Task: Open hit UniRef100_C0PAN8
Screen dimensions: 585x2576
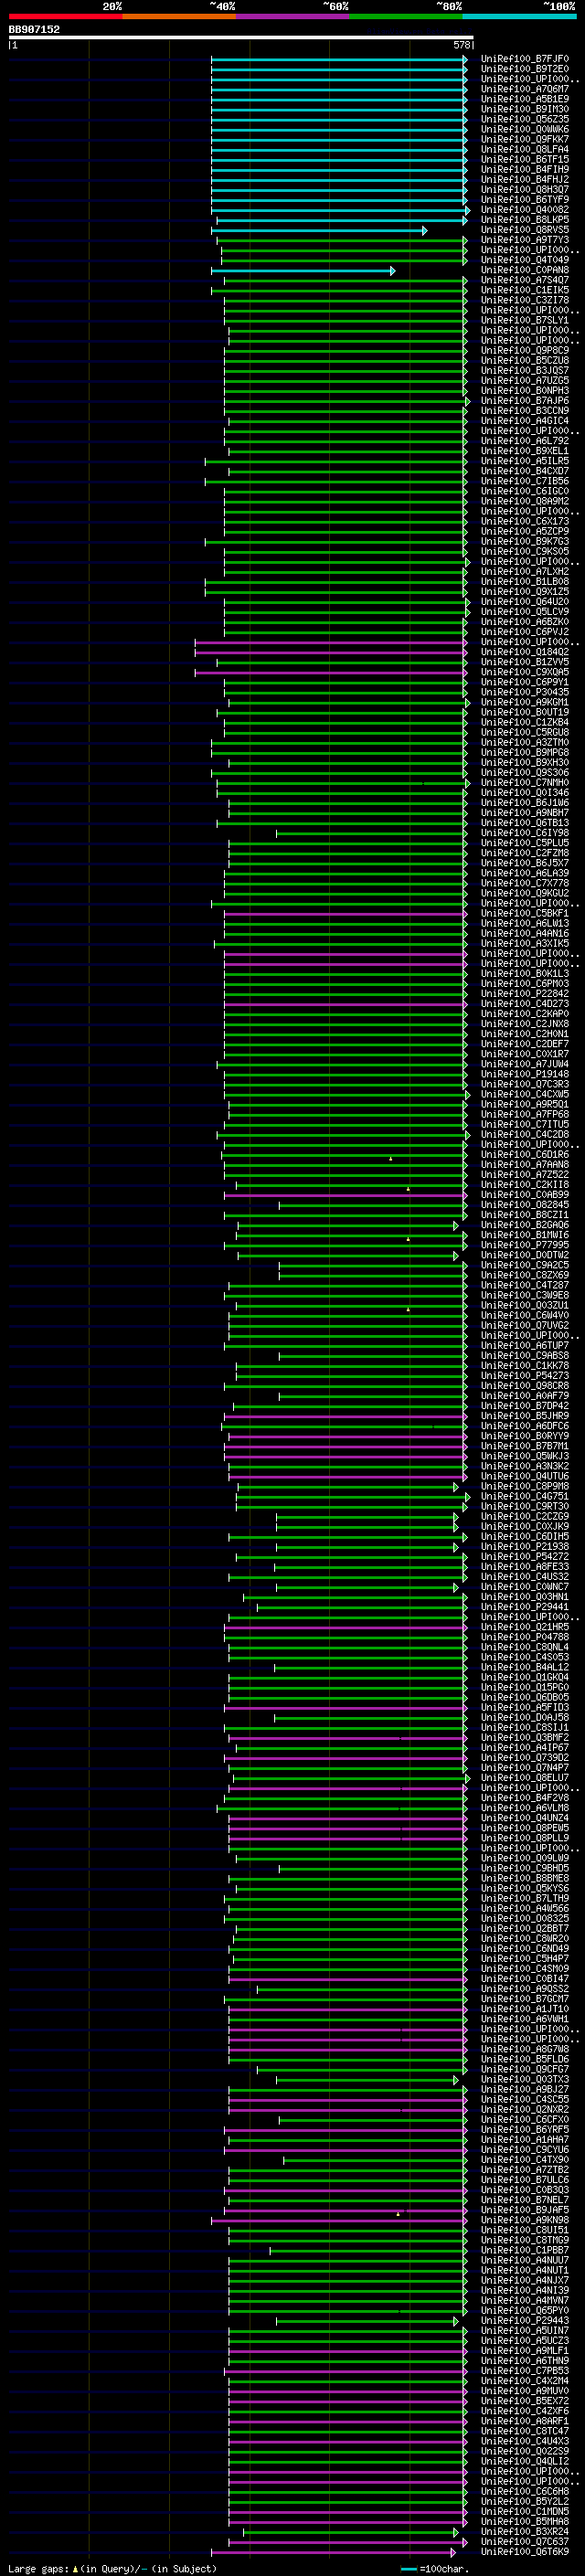Action: click(x=524, y=270)
